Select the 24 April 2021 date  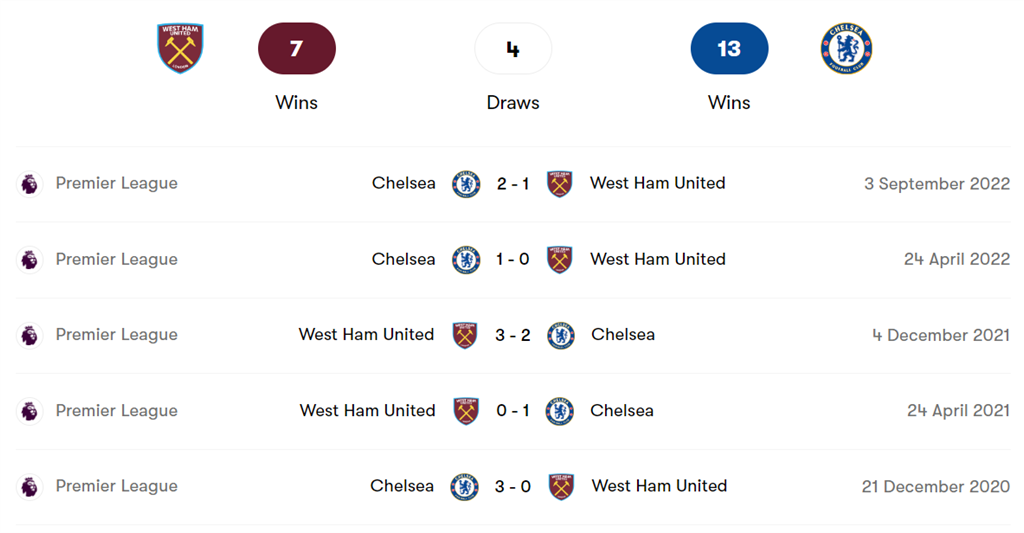coord(958,411)
